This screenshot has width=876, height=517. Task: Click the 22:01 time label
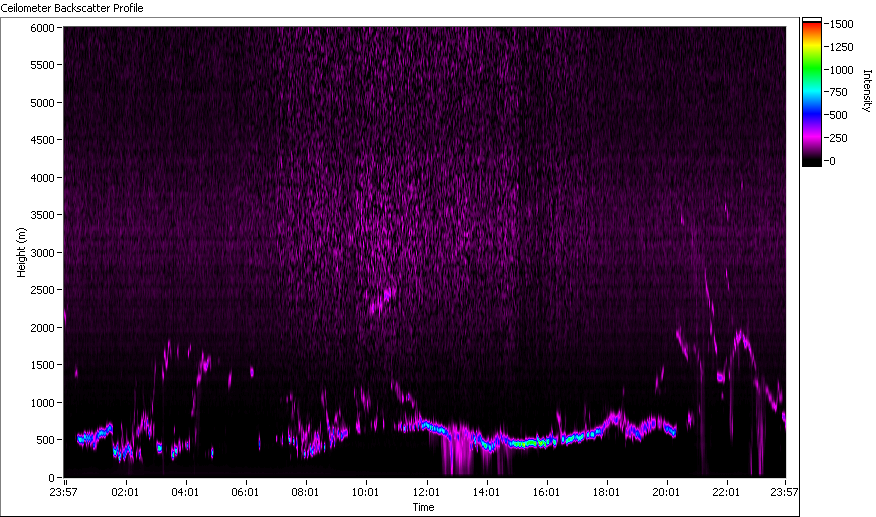(x=726, y=492)
